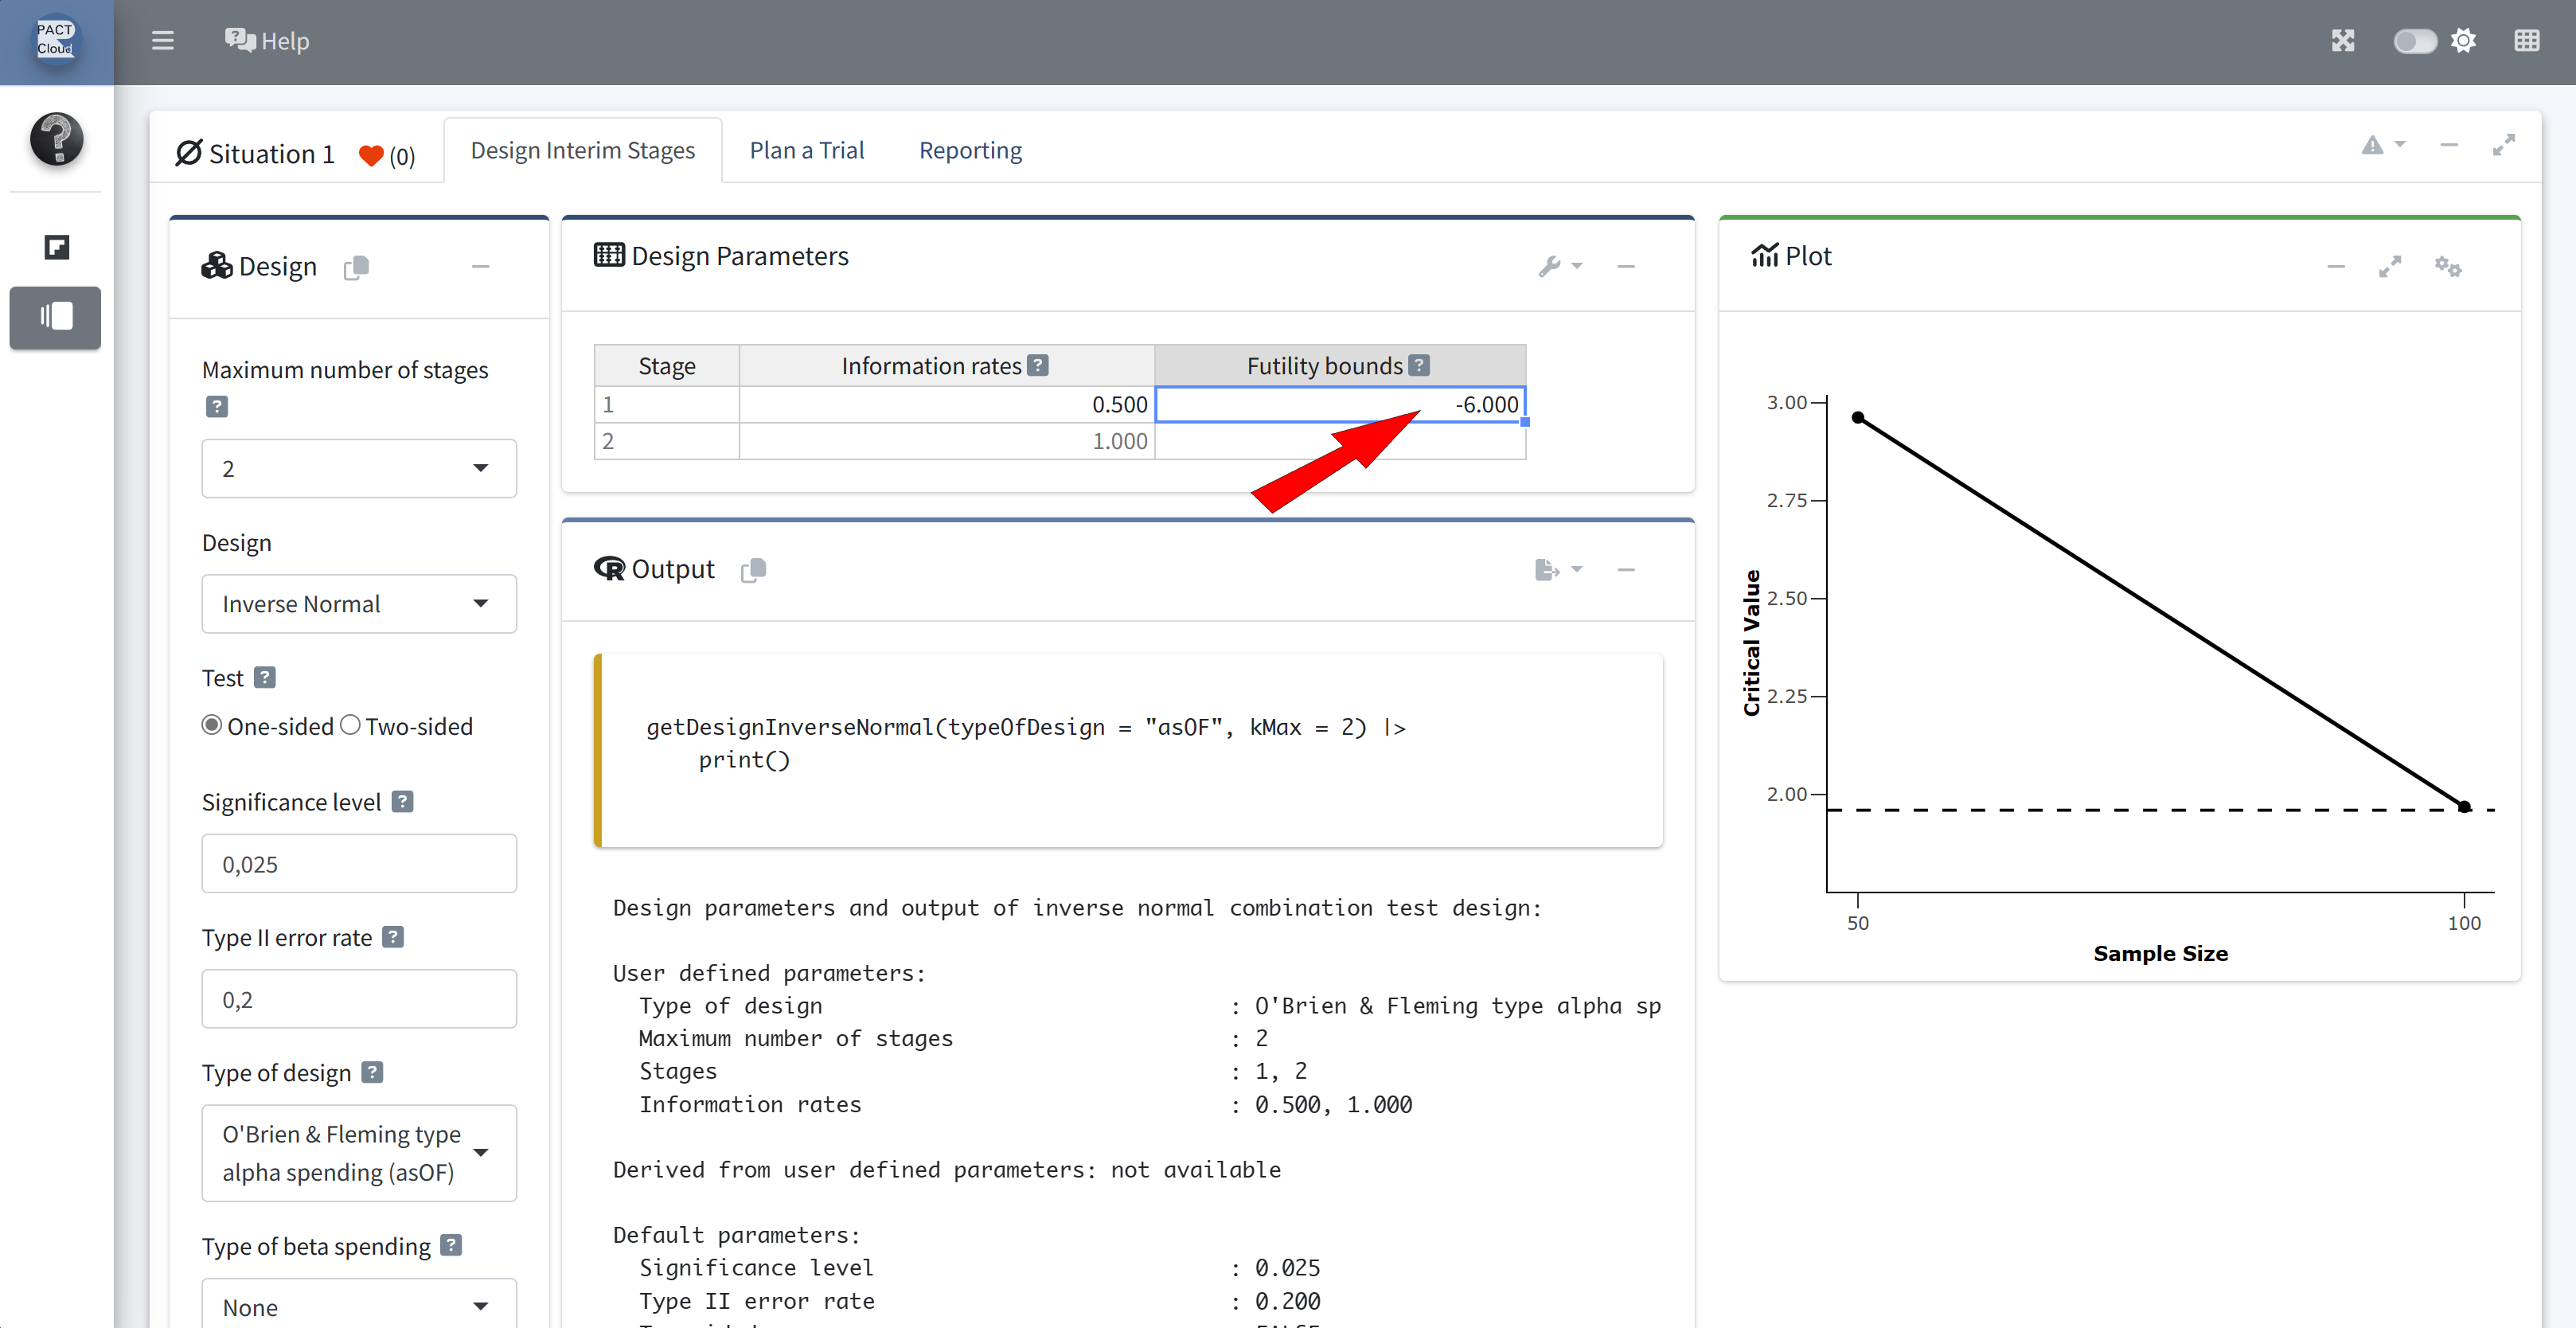Click Information rates help question mark
This screenshot has height=1328, width=2576.
point(1038,365)
